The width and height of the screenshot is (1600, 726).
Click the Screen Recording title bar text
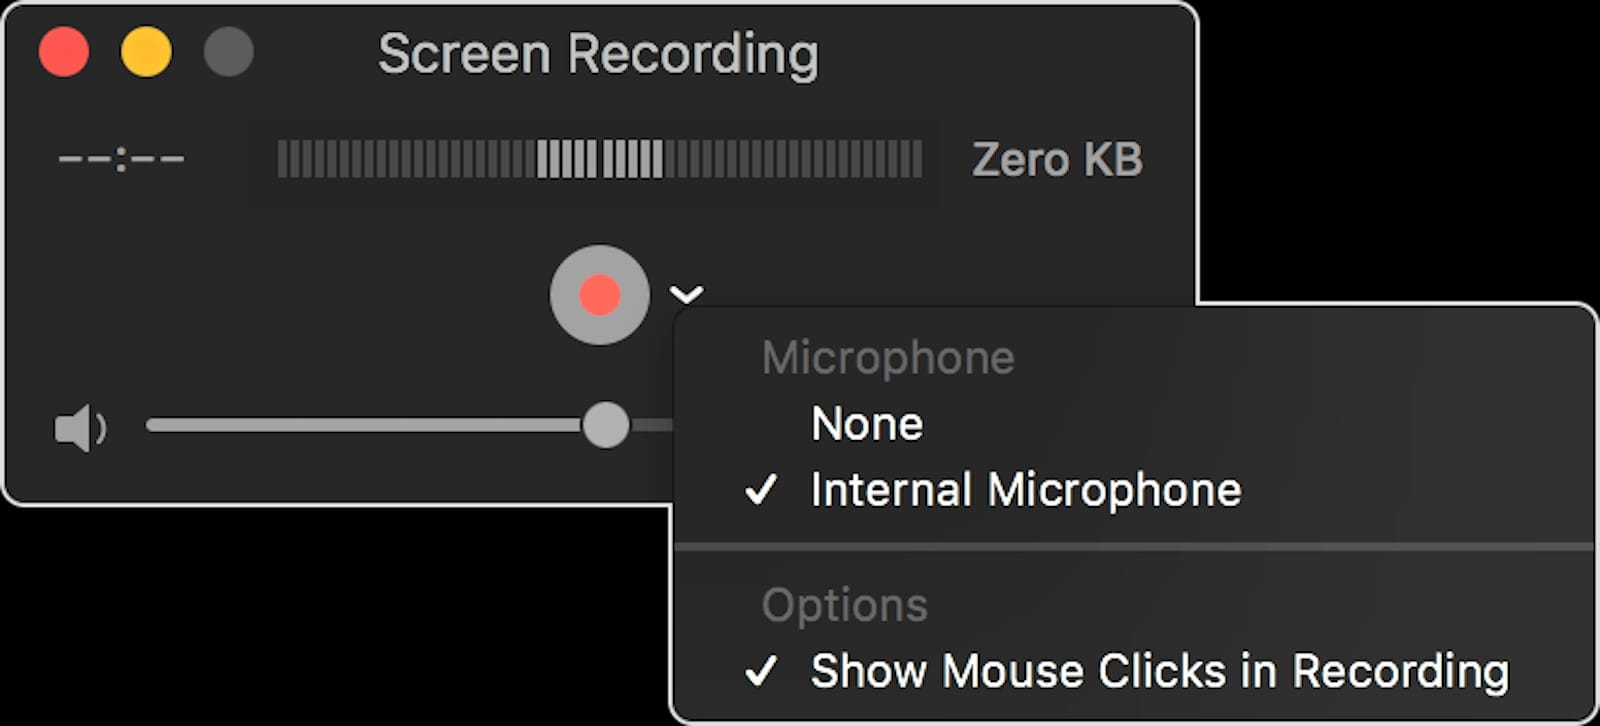point(597,54)
